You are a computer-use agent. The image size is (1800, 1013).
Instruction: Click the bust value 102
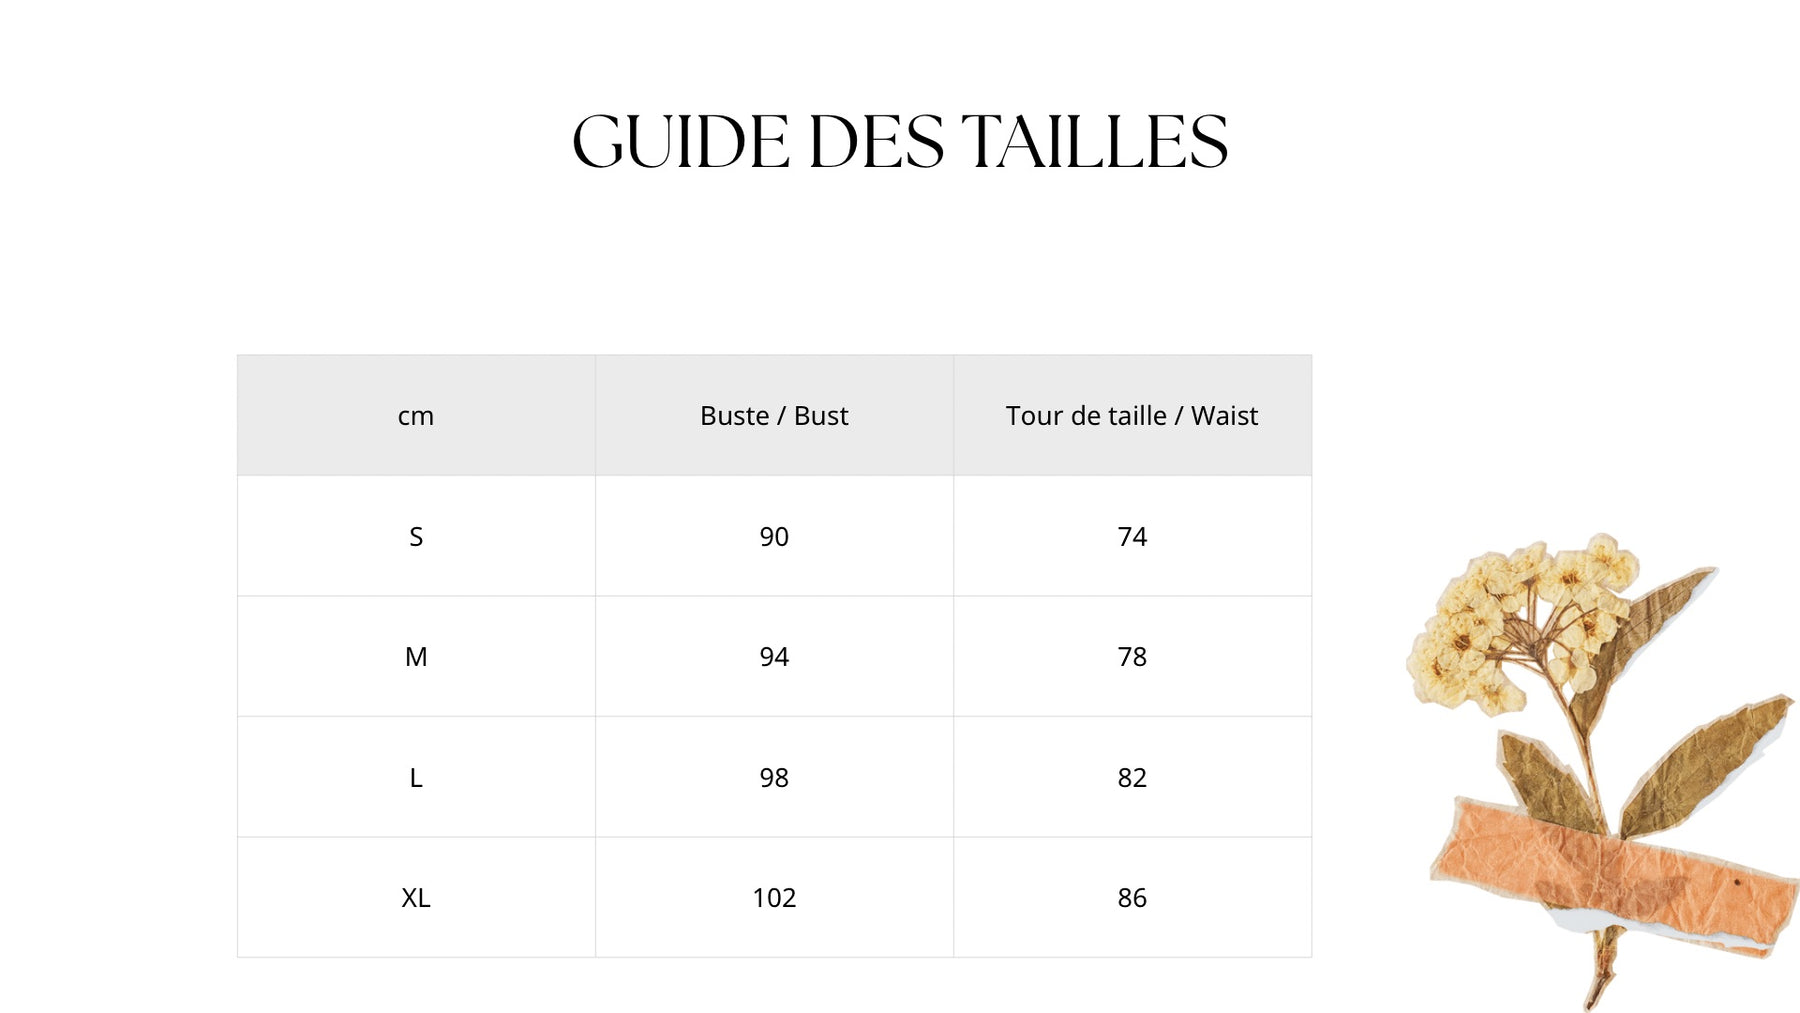774,898
